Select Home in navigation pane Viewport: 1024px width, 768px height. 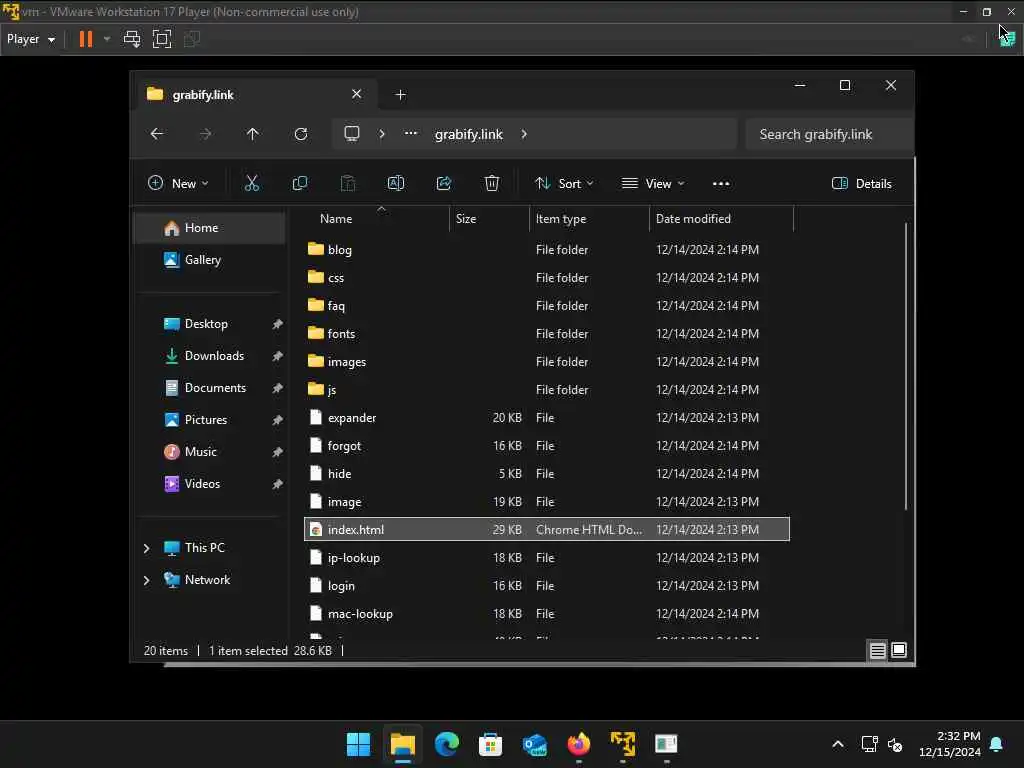click(210, 228)
